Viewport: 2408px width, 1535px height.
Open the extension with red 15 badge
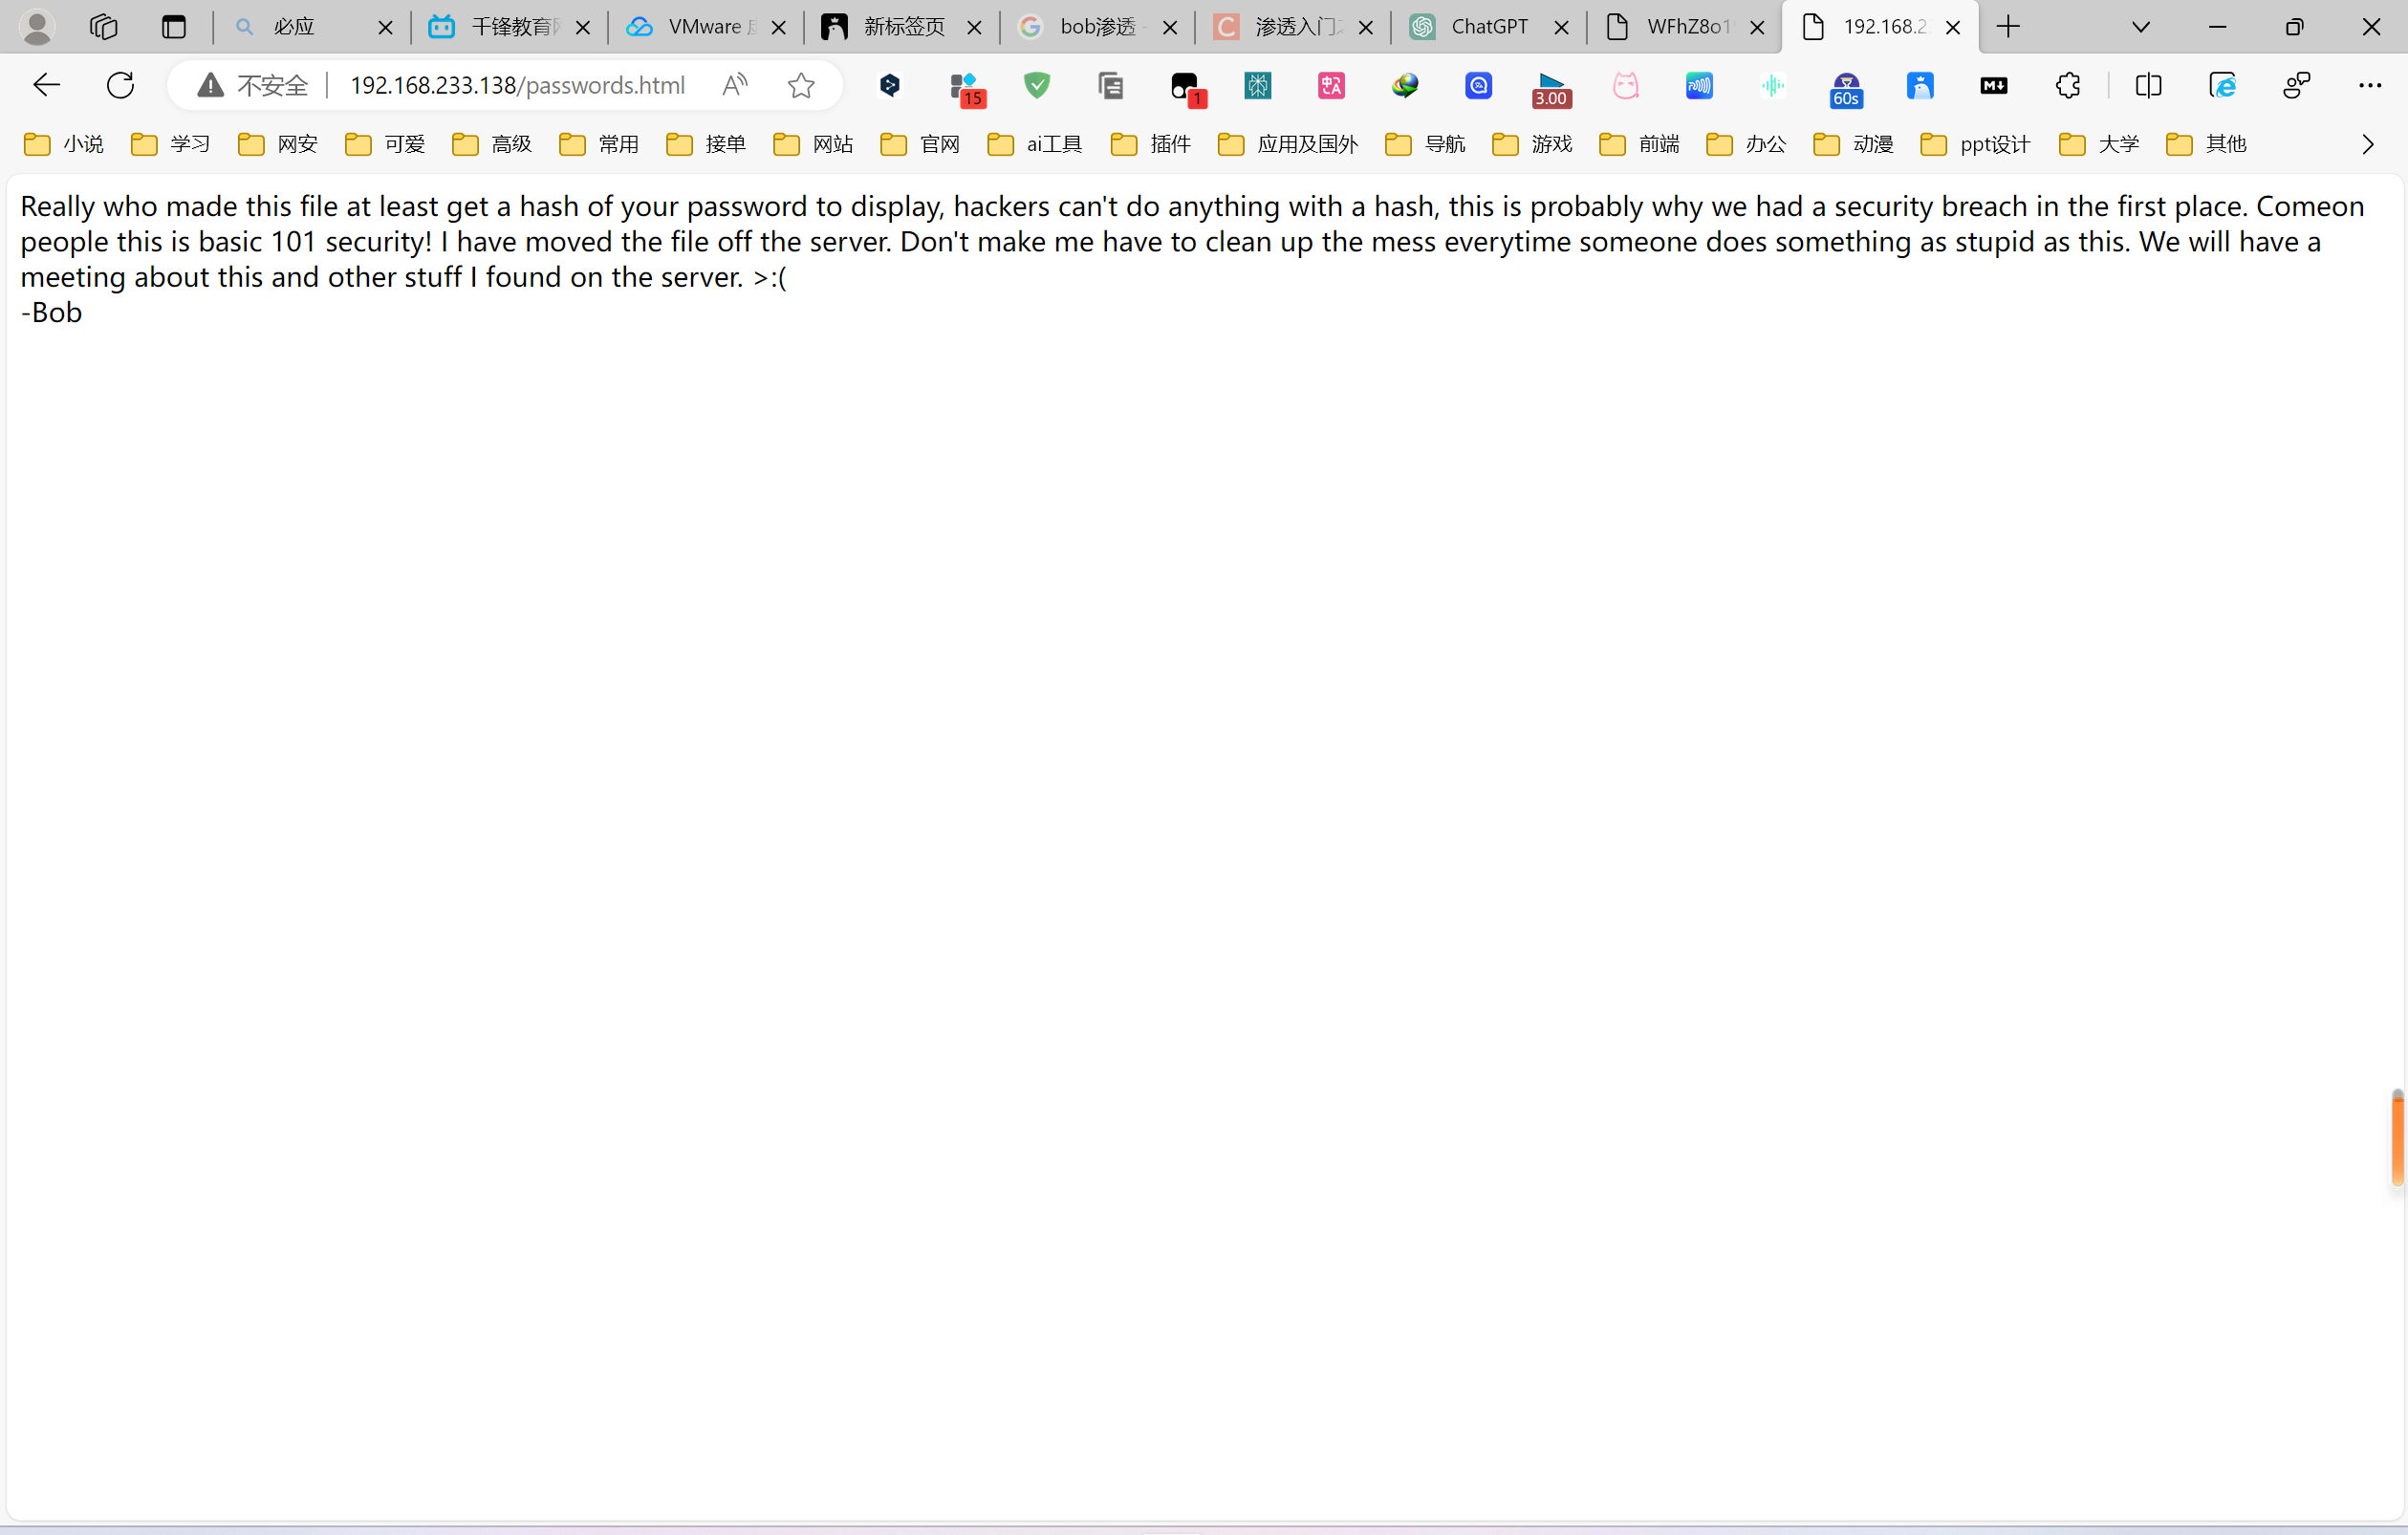tap(966, 88)
